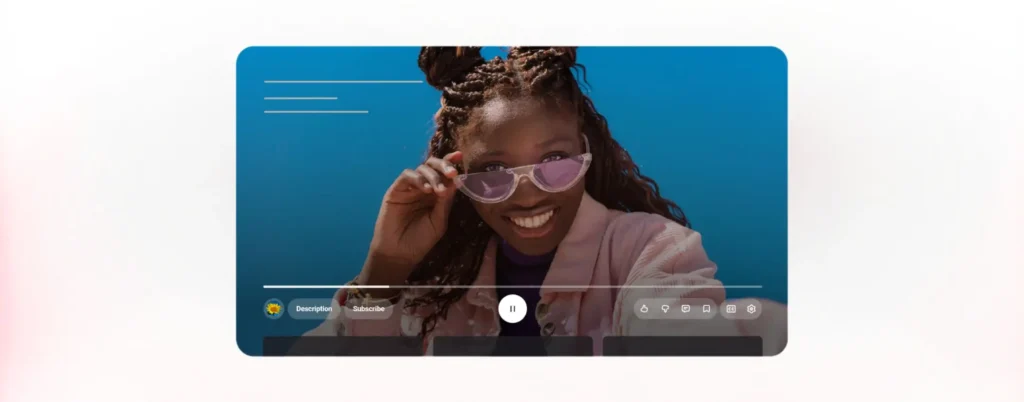Screen dimensions: 1024x402
Task: Open the left suggested video thumbnail
Action: tap(343, 346)
